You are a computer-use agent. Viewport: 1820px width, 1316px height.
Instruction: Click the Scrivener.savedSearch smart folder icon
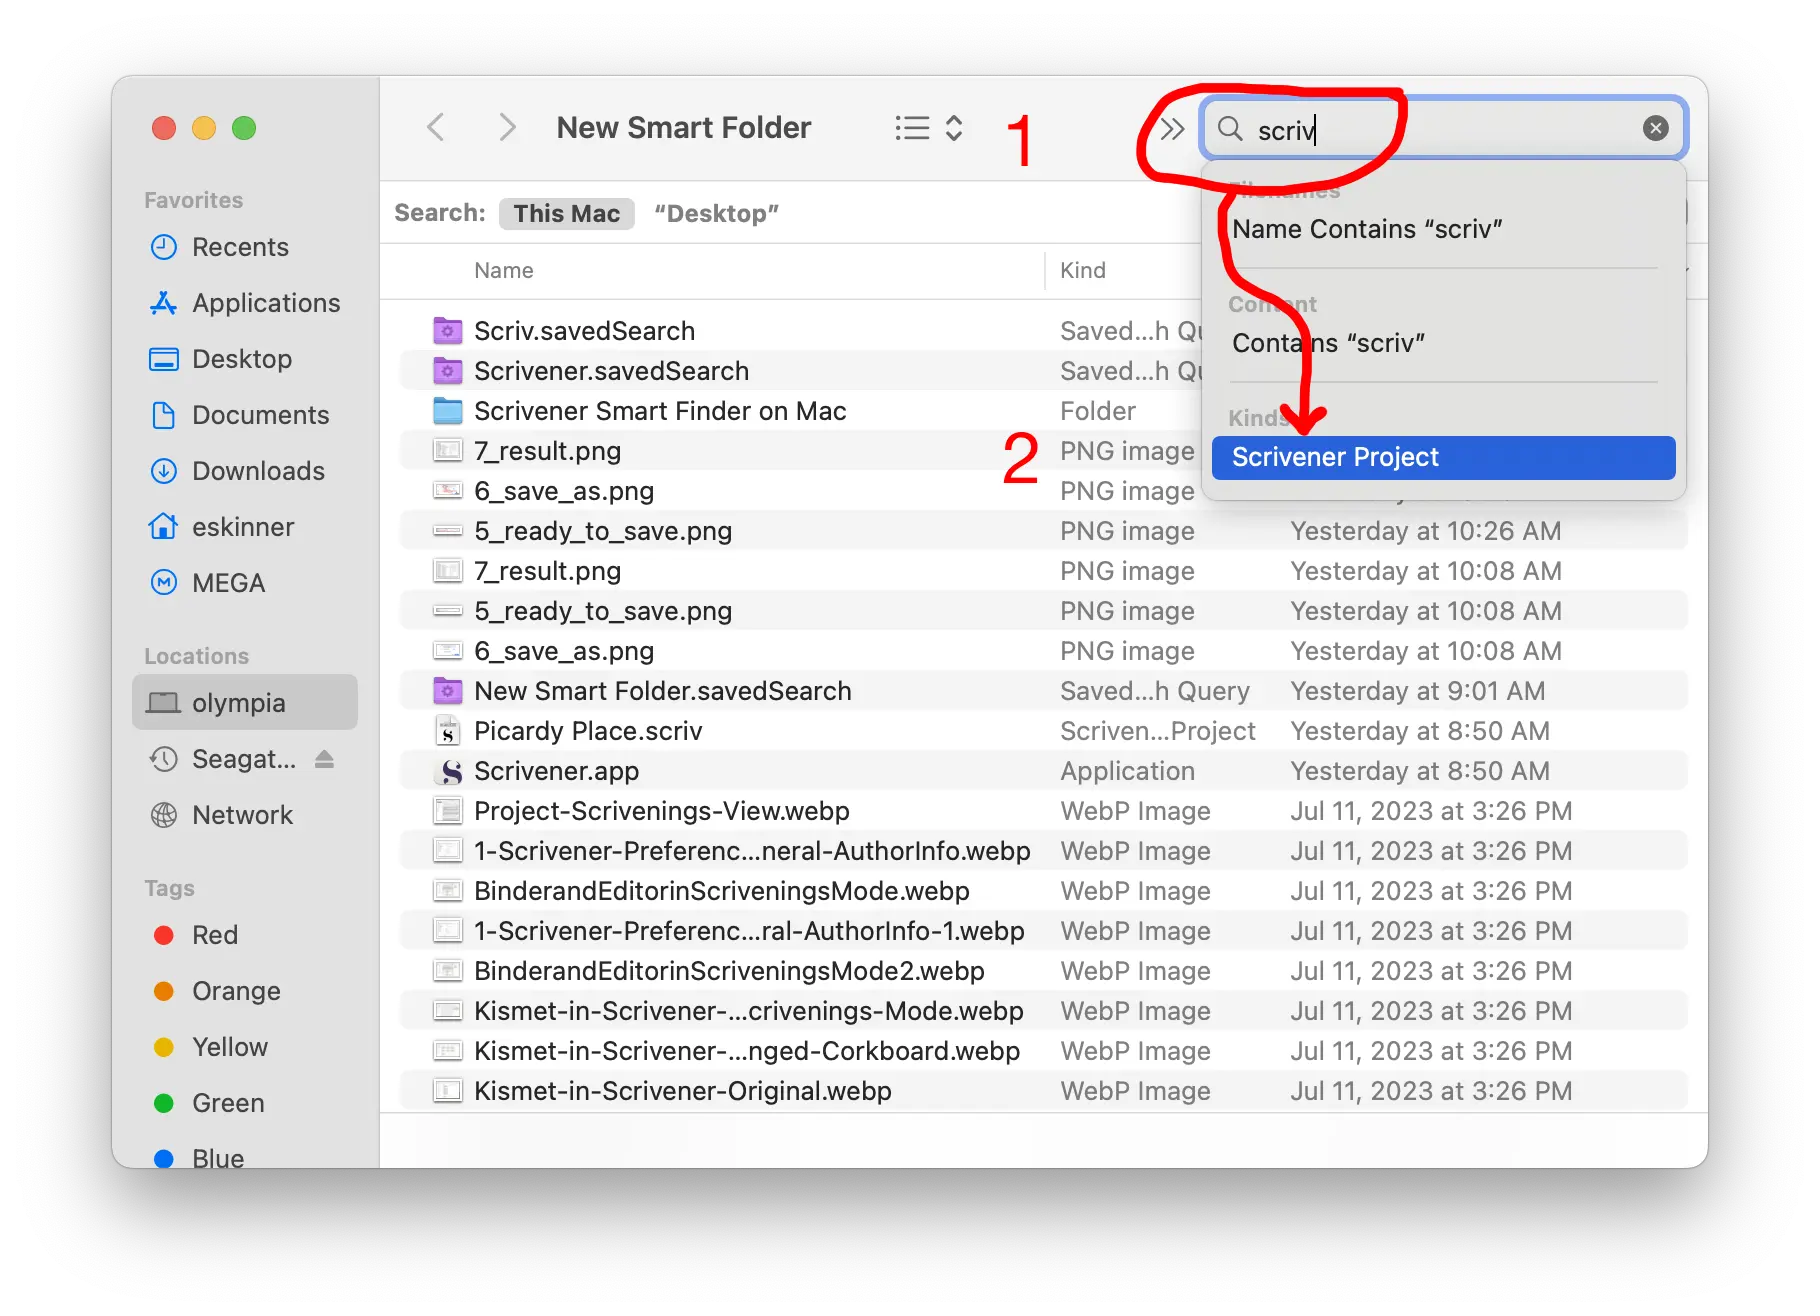448,370
